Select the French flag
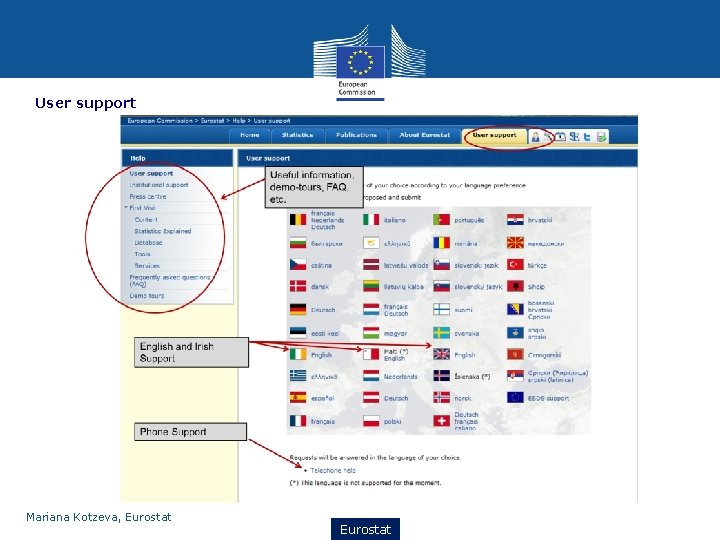The image size is (720, 540). coord(298,421)
